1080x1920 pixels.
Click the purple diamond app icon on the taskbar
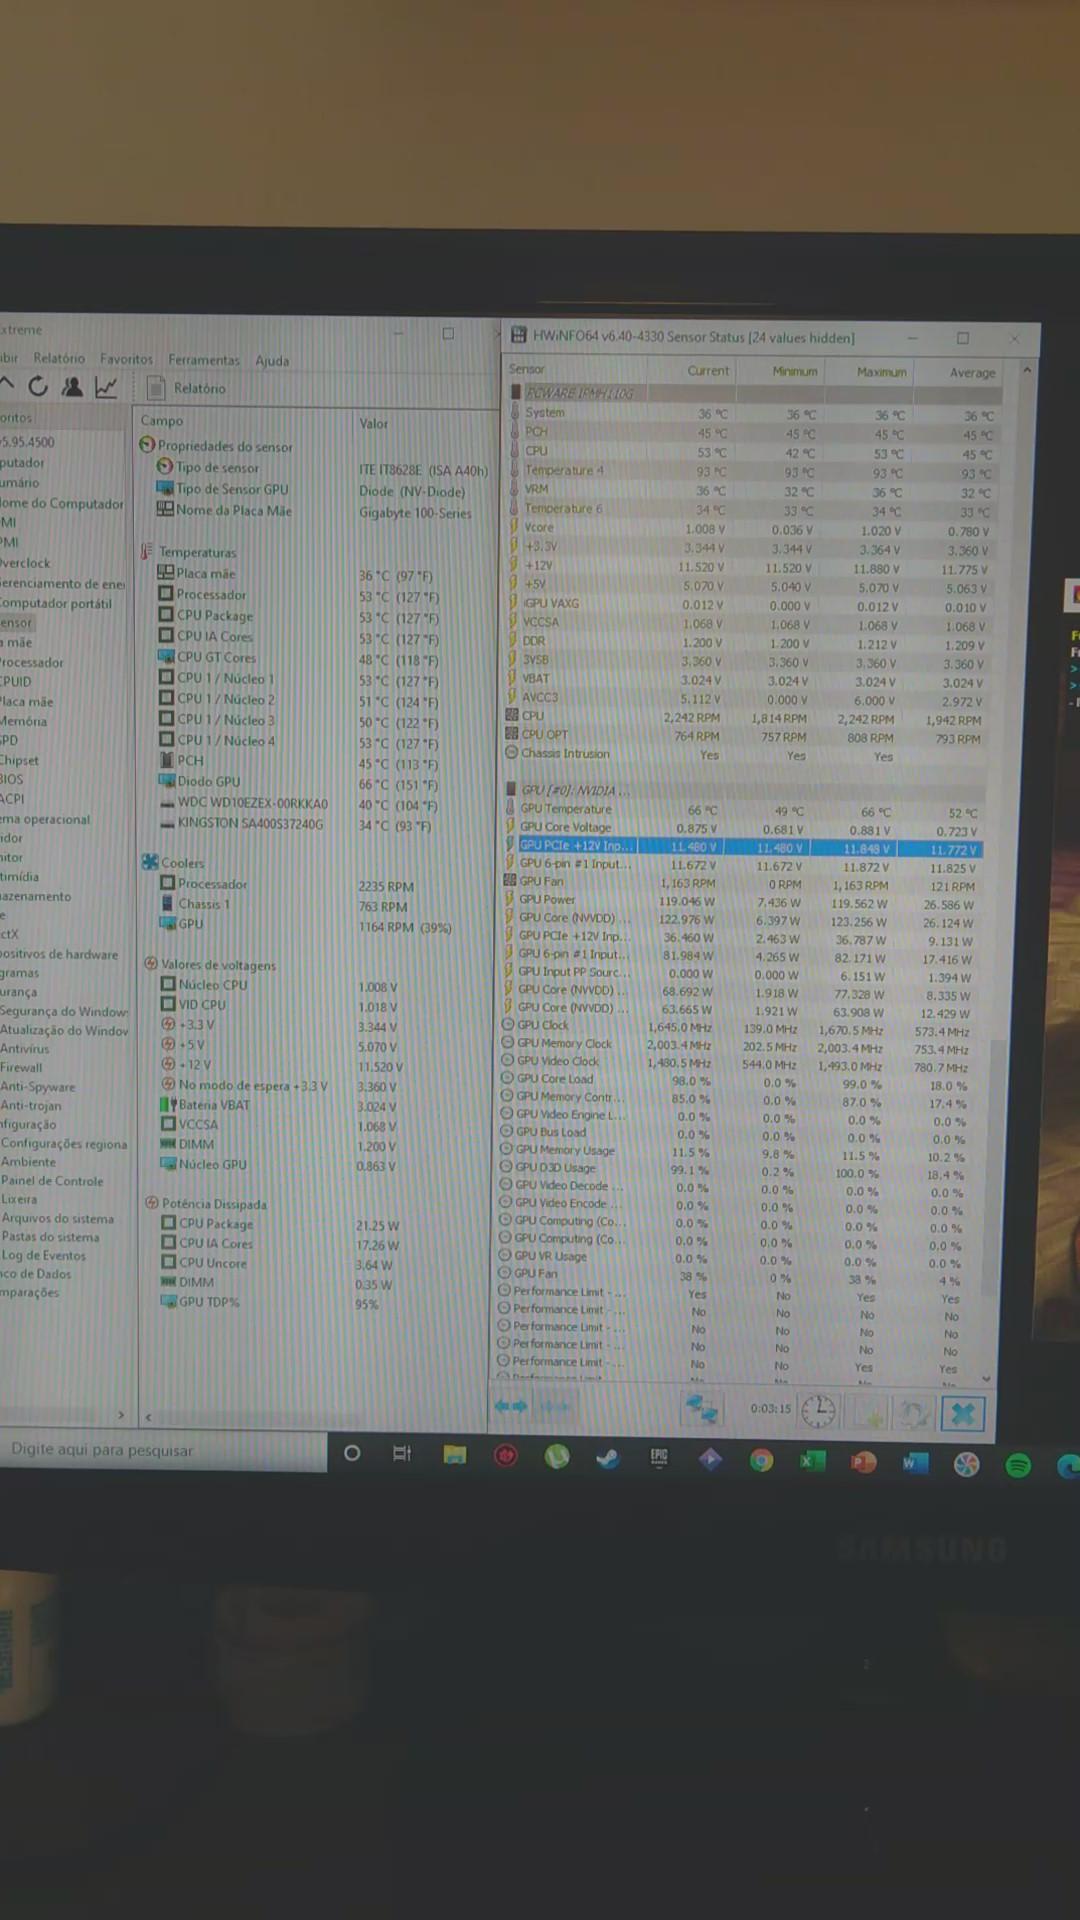tap(710, 1460)
